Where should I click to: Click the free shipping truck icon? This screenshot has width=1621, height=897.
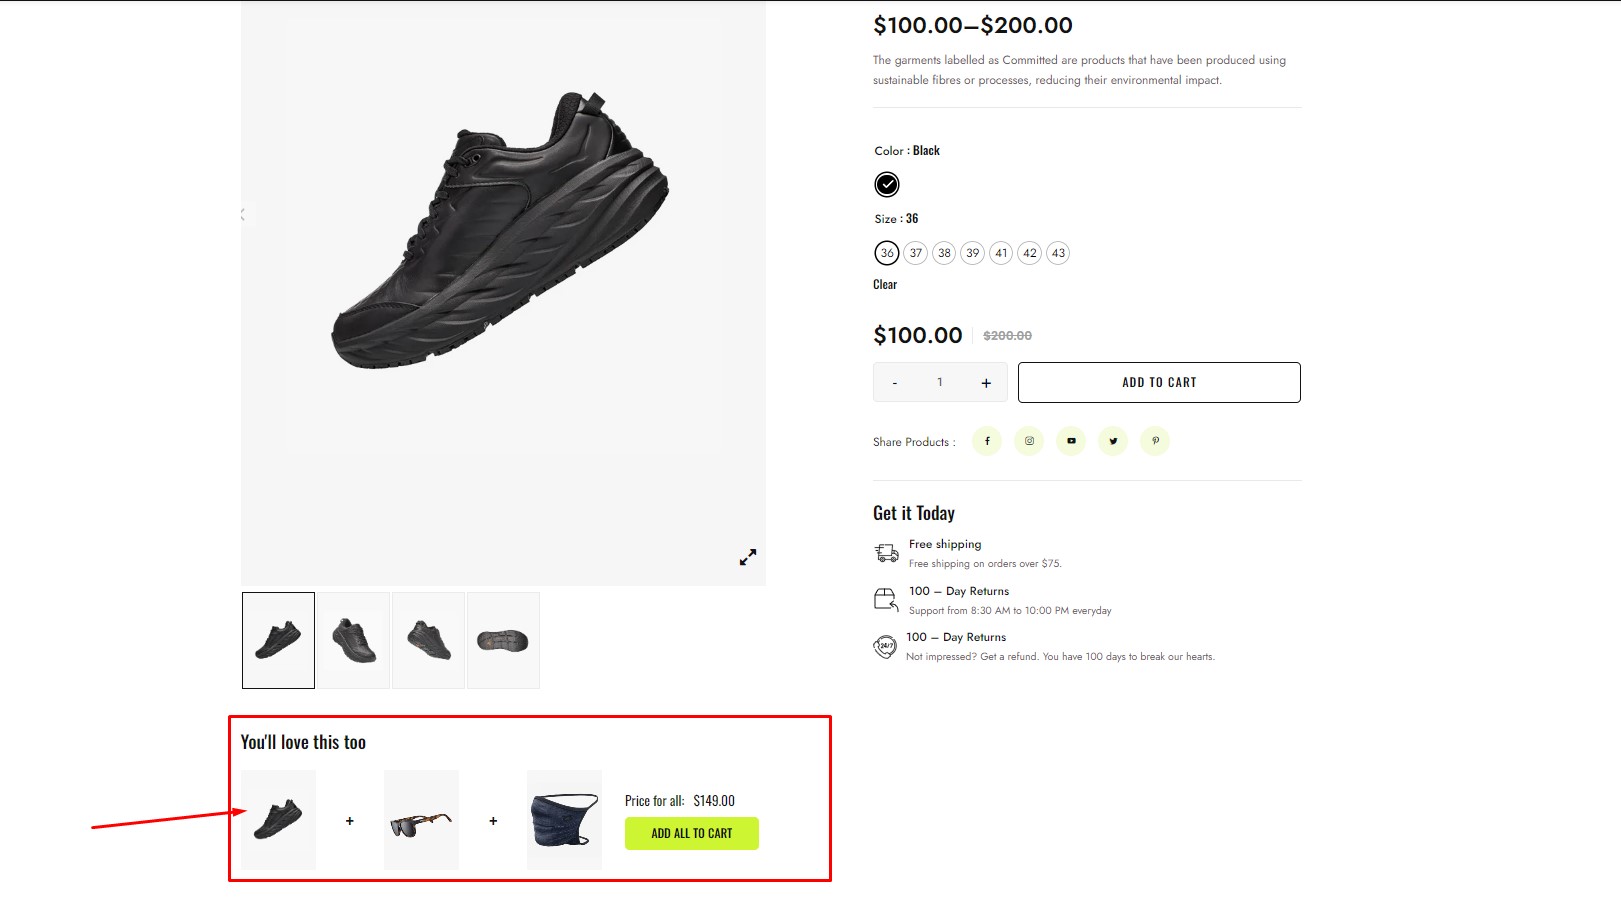coord(886,553)
